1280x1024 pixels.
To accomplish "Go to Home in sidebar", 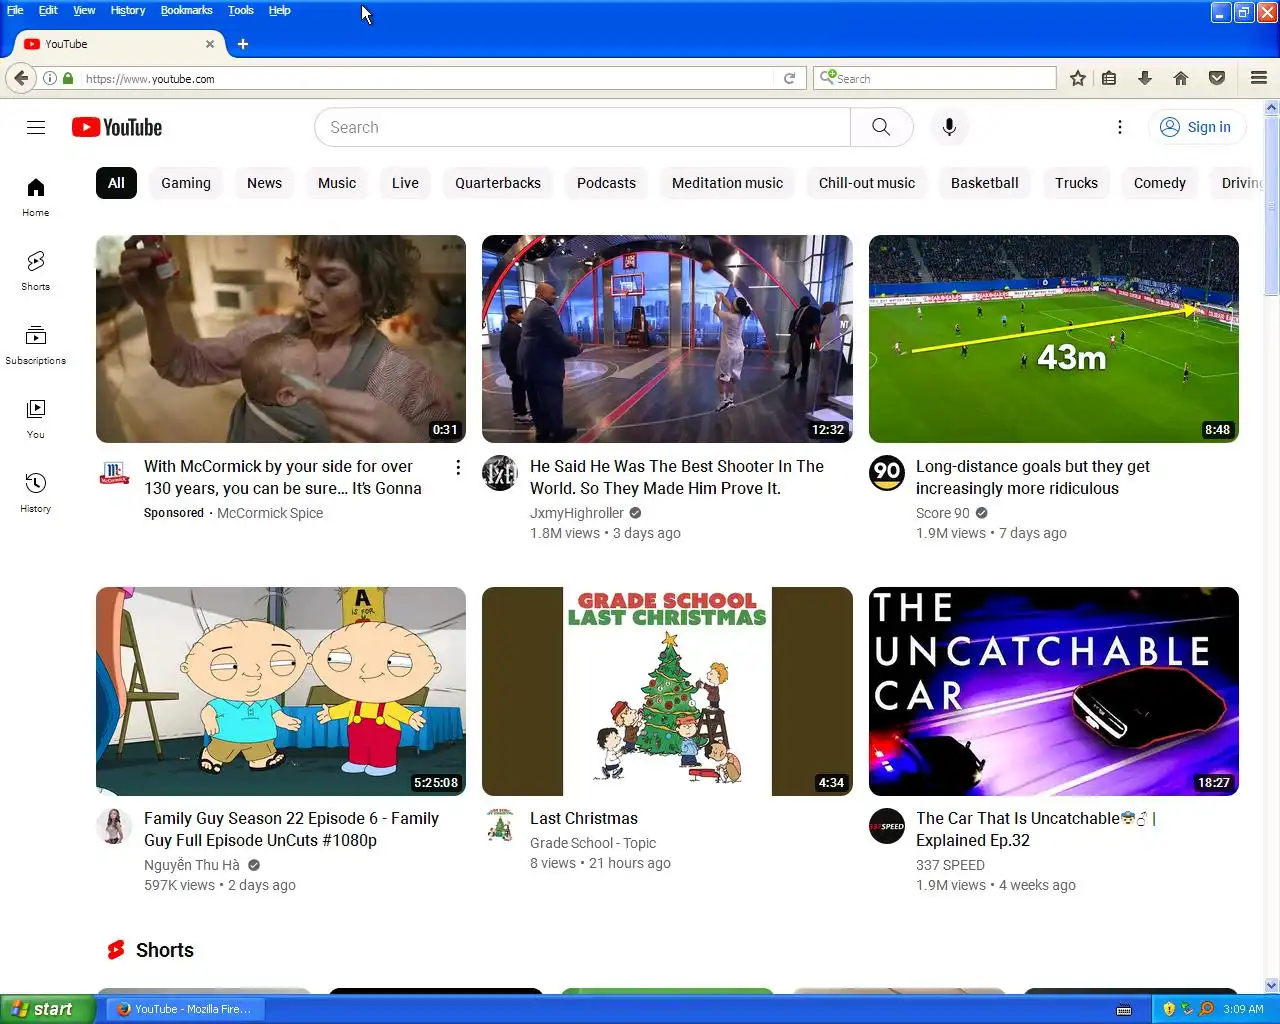I will coord(36,196).
